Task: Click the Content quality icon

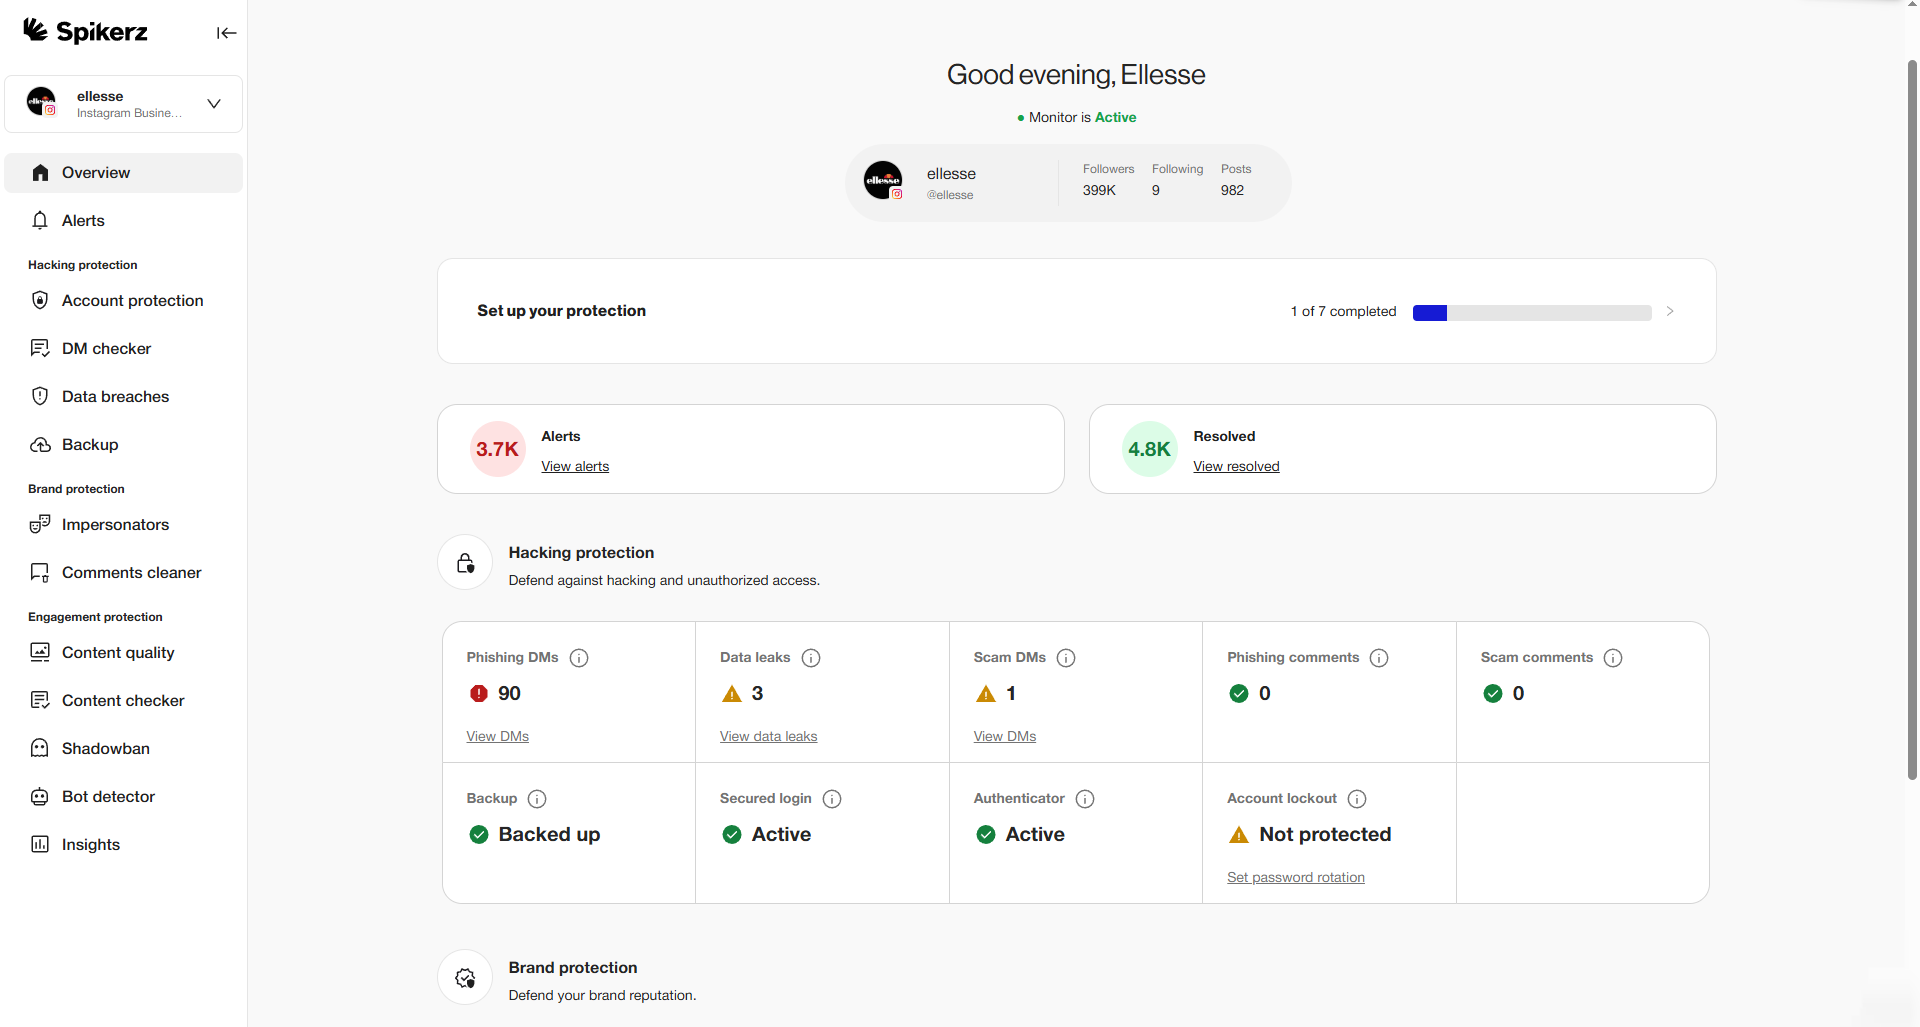Action: click(x=40, y=653)
